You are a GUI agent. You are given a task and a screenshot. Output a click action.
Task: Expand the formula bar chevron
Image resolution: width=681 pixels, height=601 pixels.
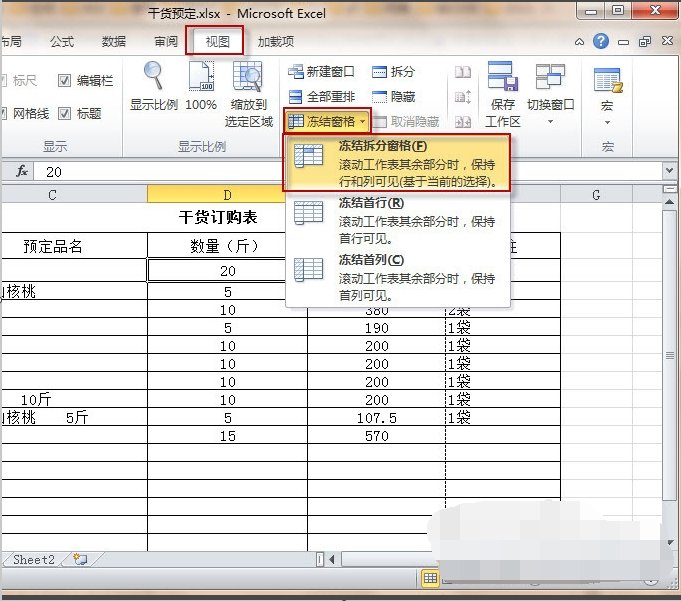tap(669, 170)
